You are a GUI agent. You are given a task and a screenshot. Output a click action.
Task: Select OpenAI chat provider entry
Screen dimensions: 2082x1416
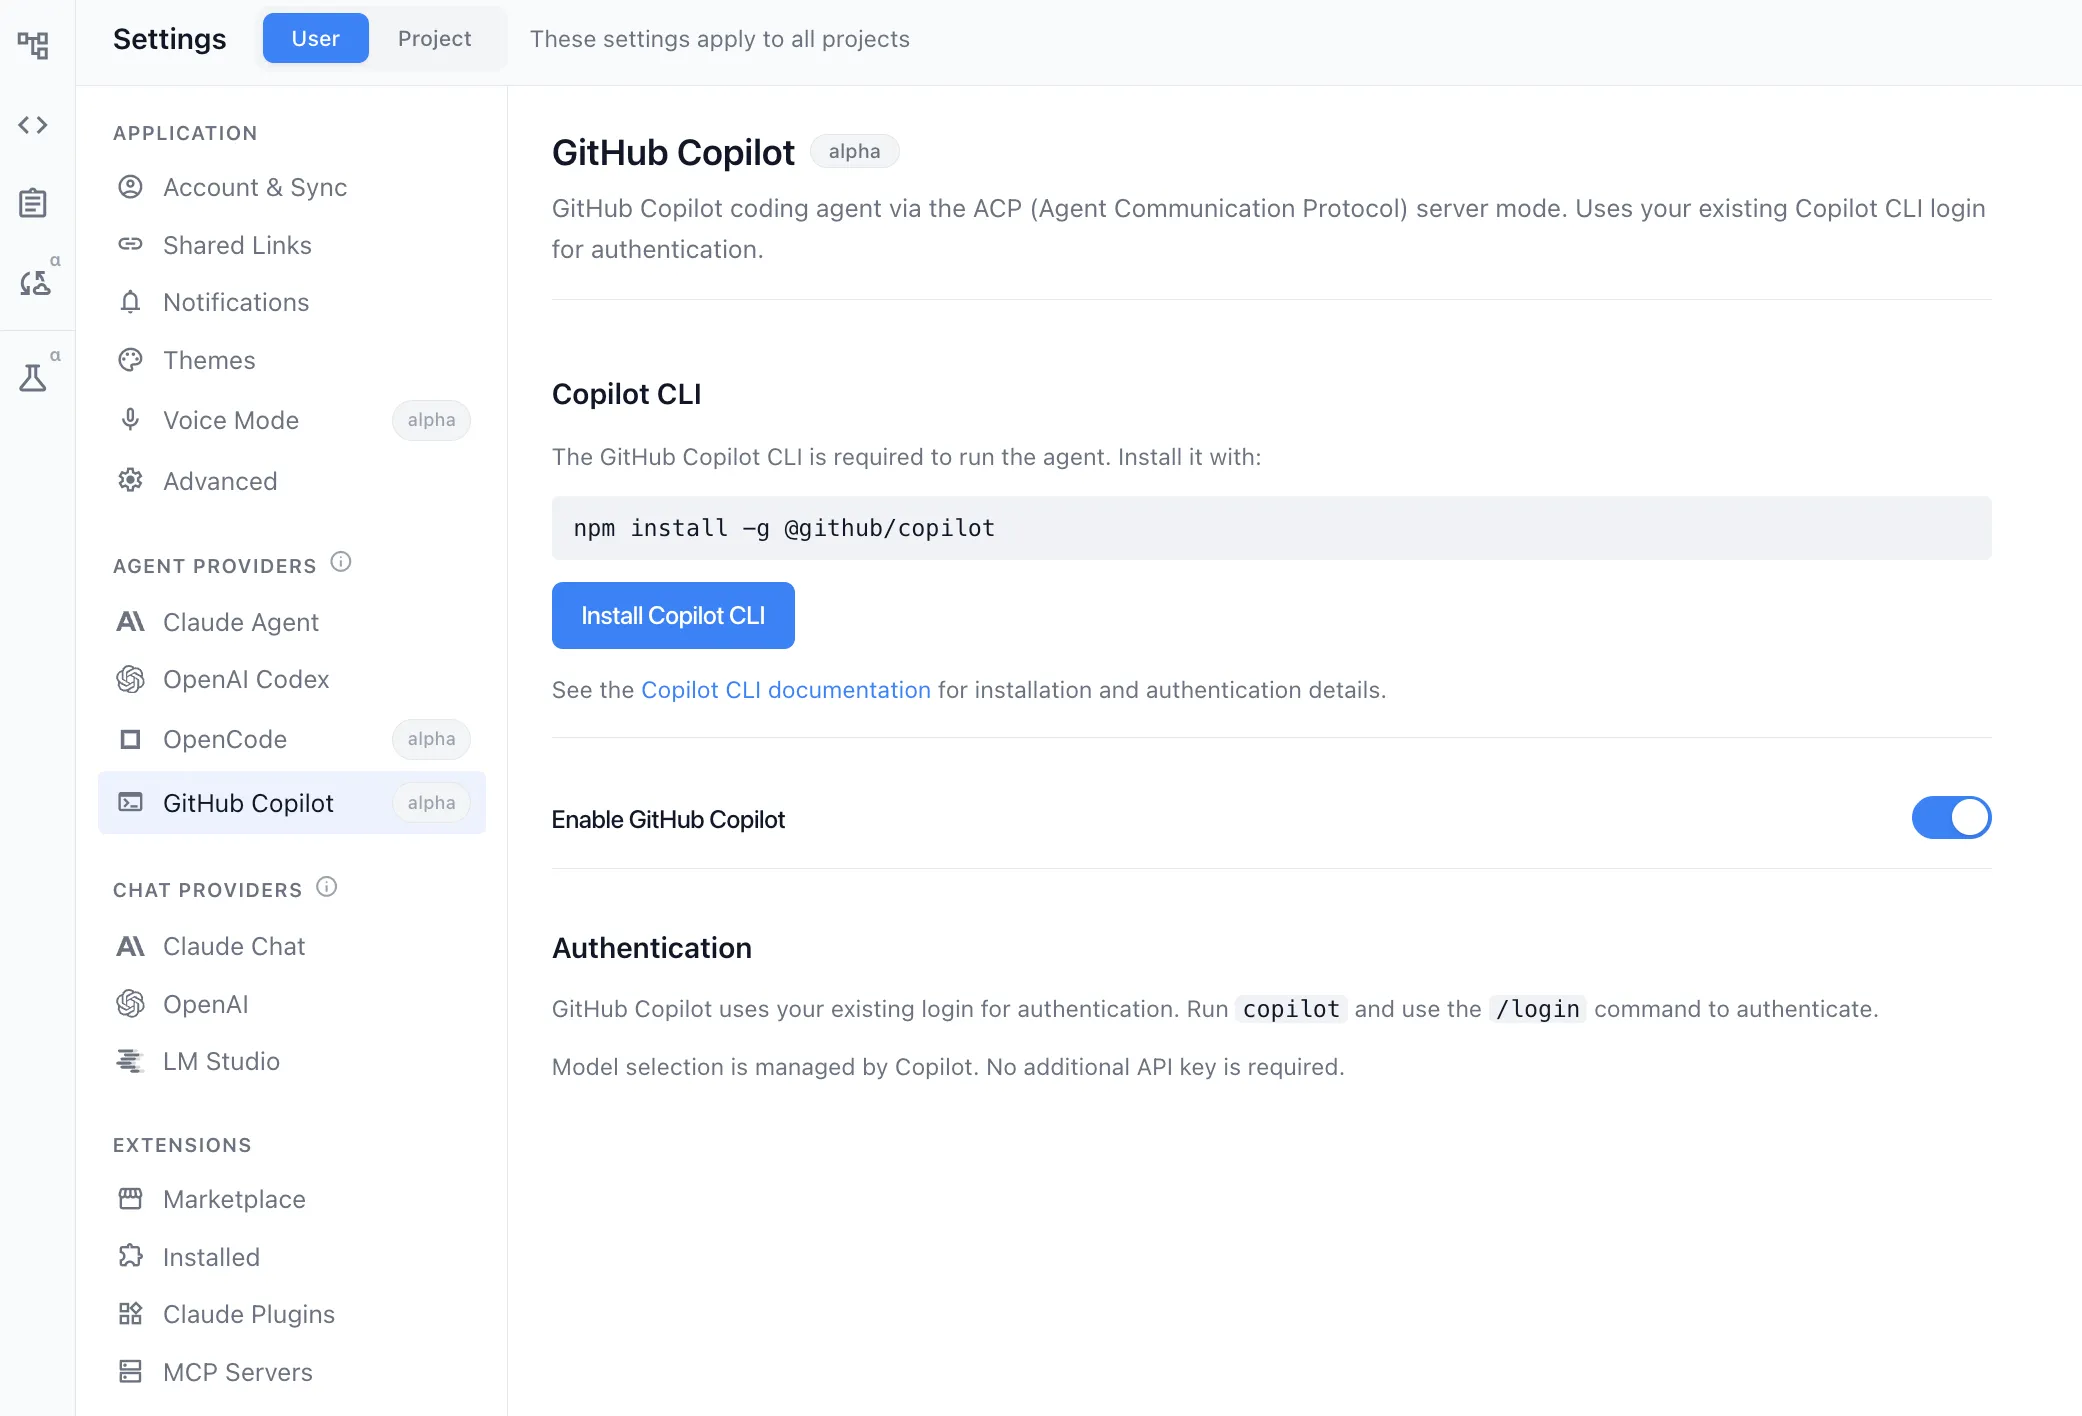pyautogui.click(x=292, y=1004)
